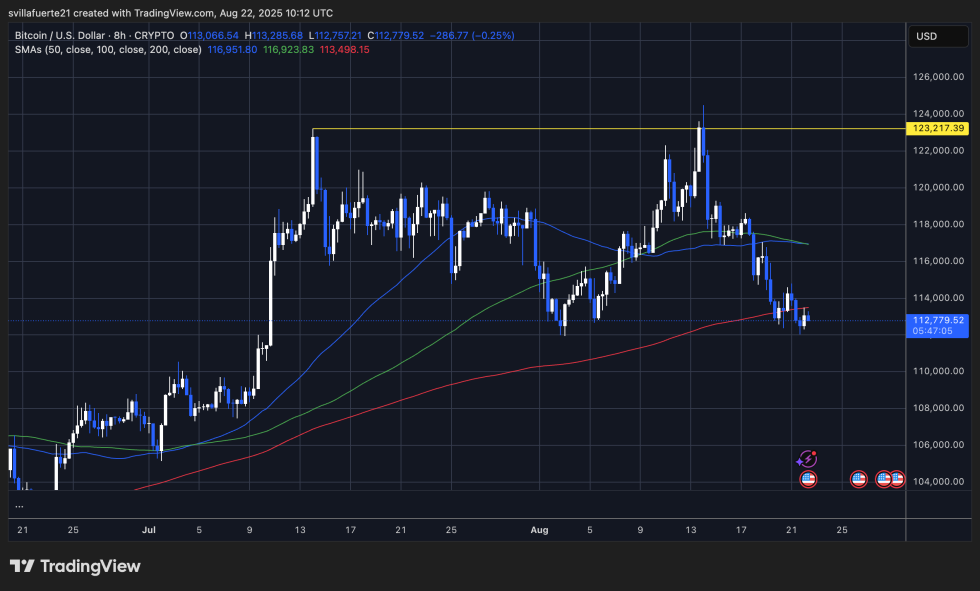Click the TradingView logo glyph at bottom left
The width and height of the screenshot is (980, 591).
(22, 567)
